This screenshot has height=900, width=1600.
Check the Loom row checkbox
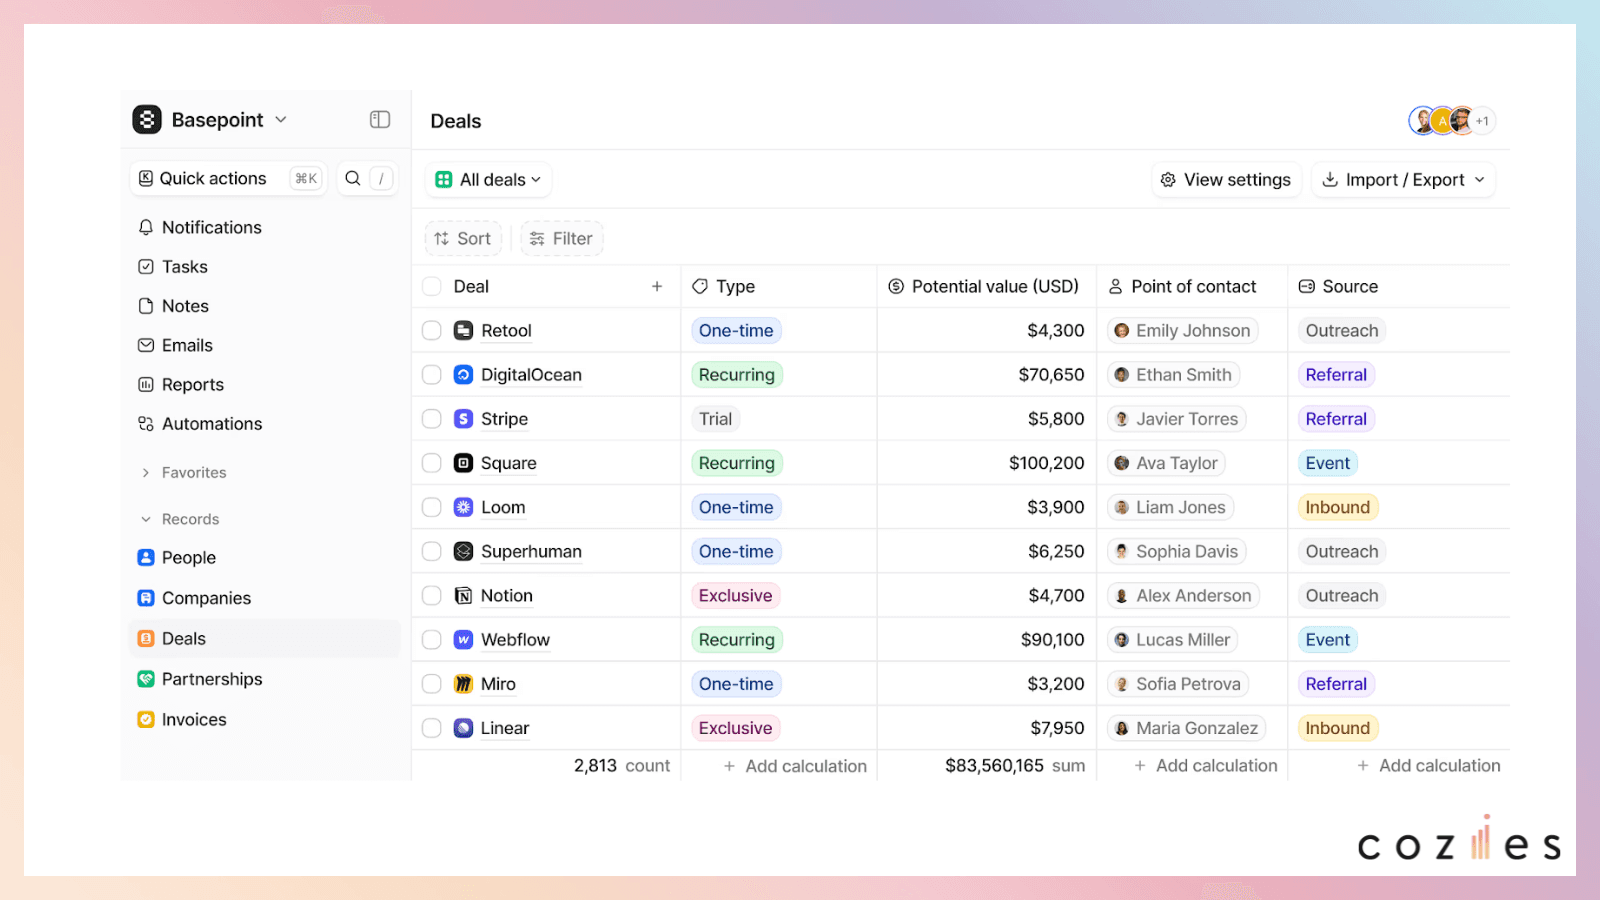tap(432, 507)
